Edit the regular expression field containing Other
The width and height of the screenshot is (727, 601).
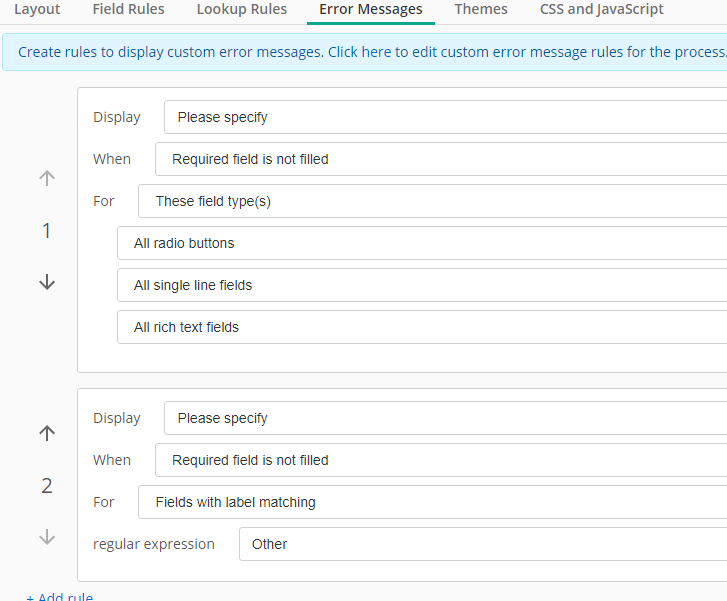click(483, 544)
